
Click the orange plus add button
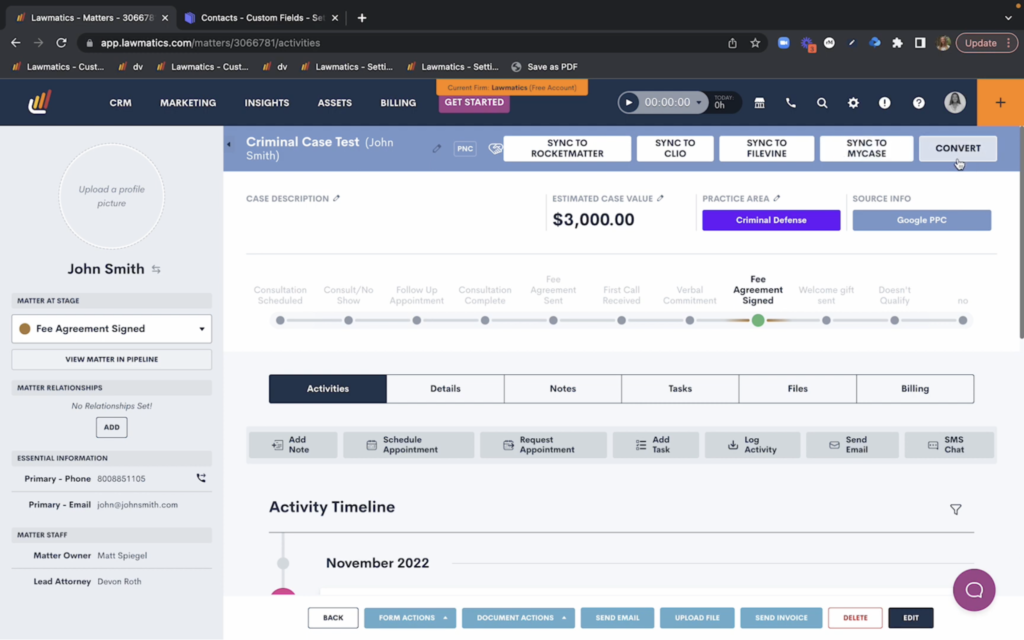click(x=1000, y=103)
